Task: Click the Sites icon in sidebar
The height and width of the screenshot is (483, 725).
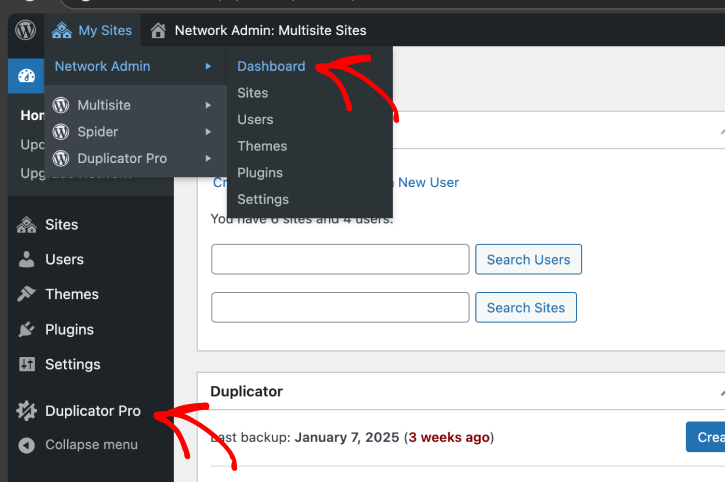Action: click(x=26, y=225)
